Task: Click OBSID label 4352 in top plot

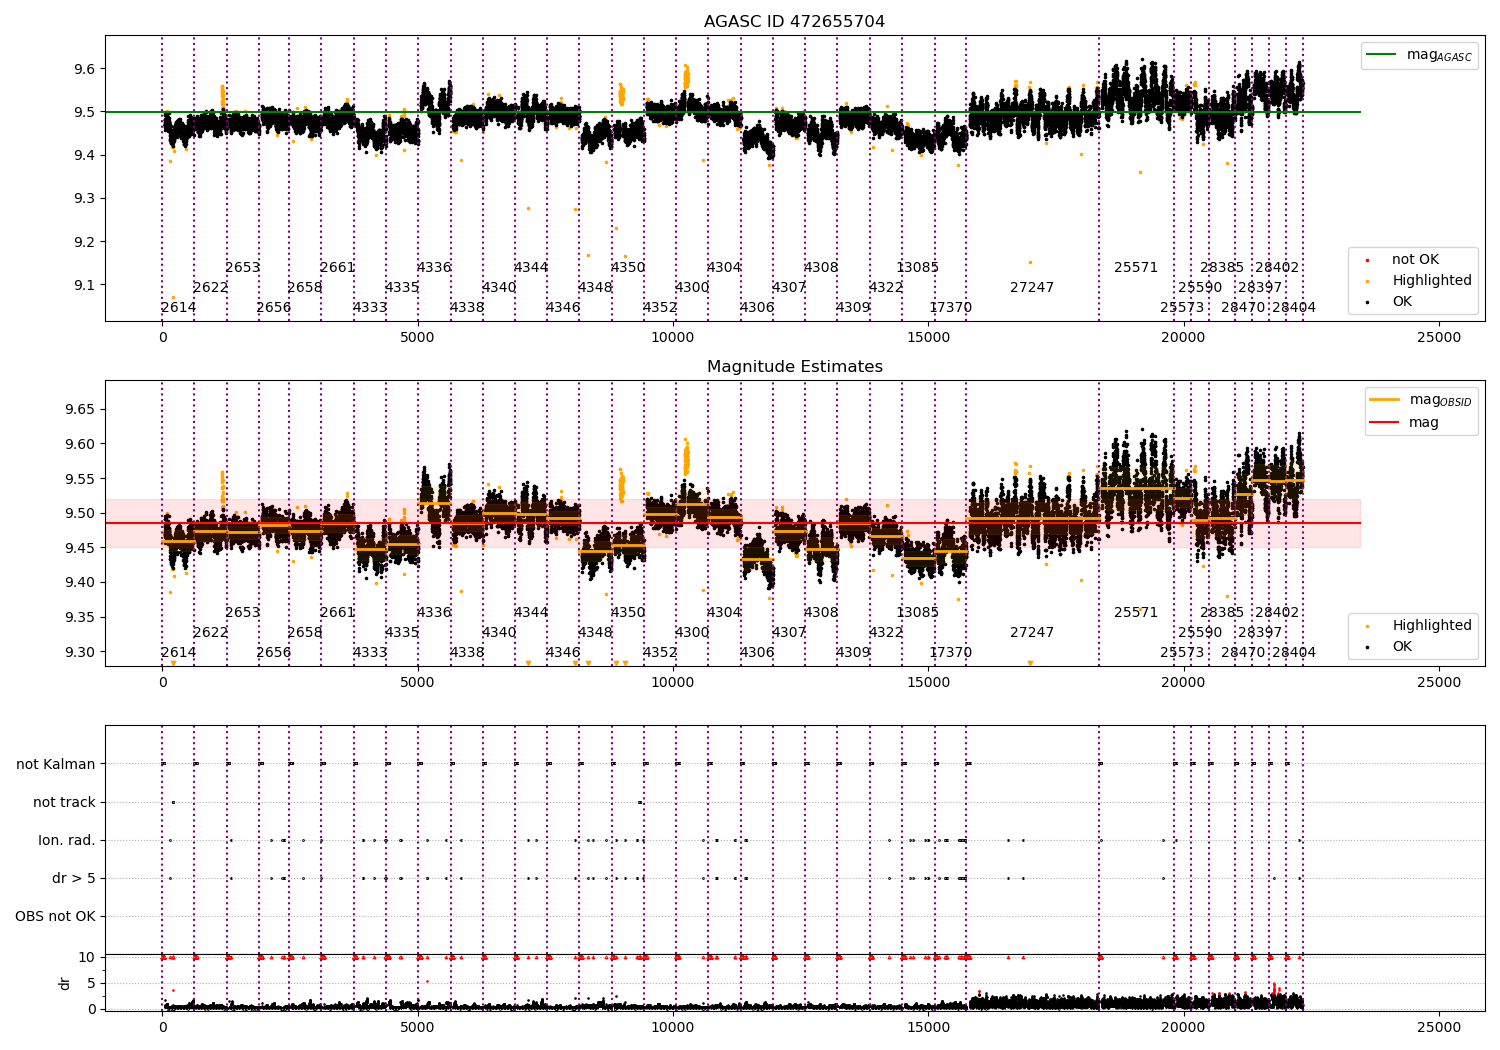Action: click(660, 308)
